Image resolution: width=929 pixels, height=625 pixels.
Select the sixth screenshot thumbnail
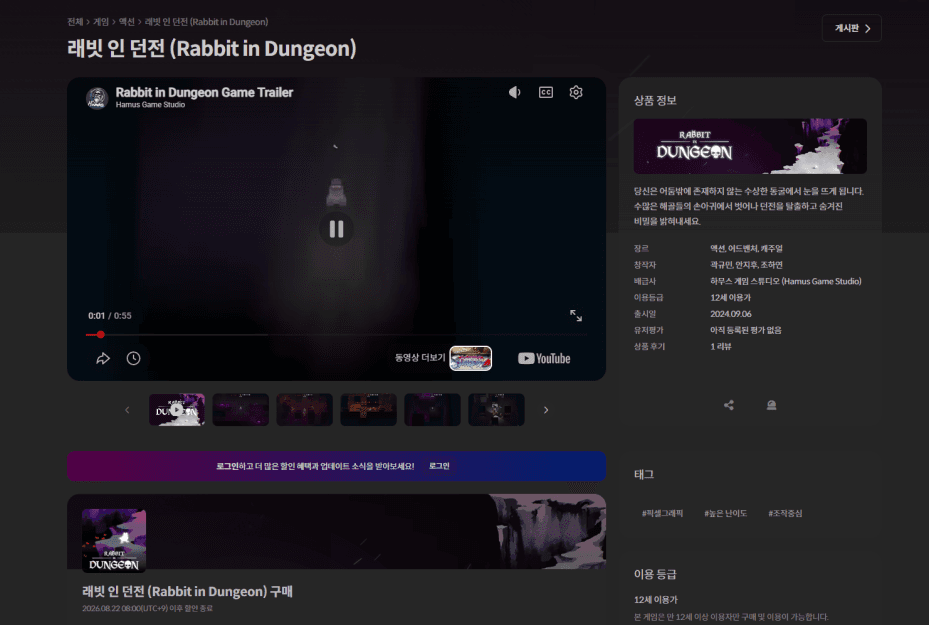coord(496,409)
